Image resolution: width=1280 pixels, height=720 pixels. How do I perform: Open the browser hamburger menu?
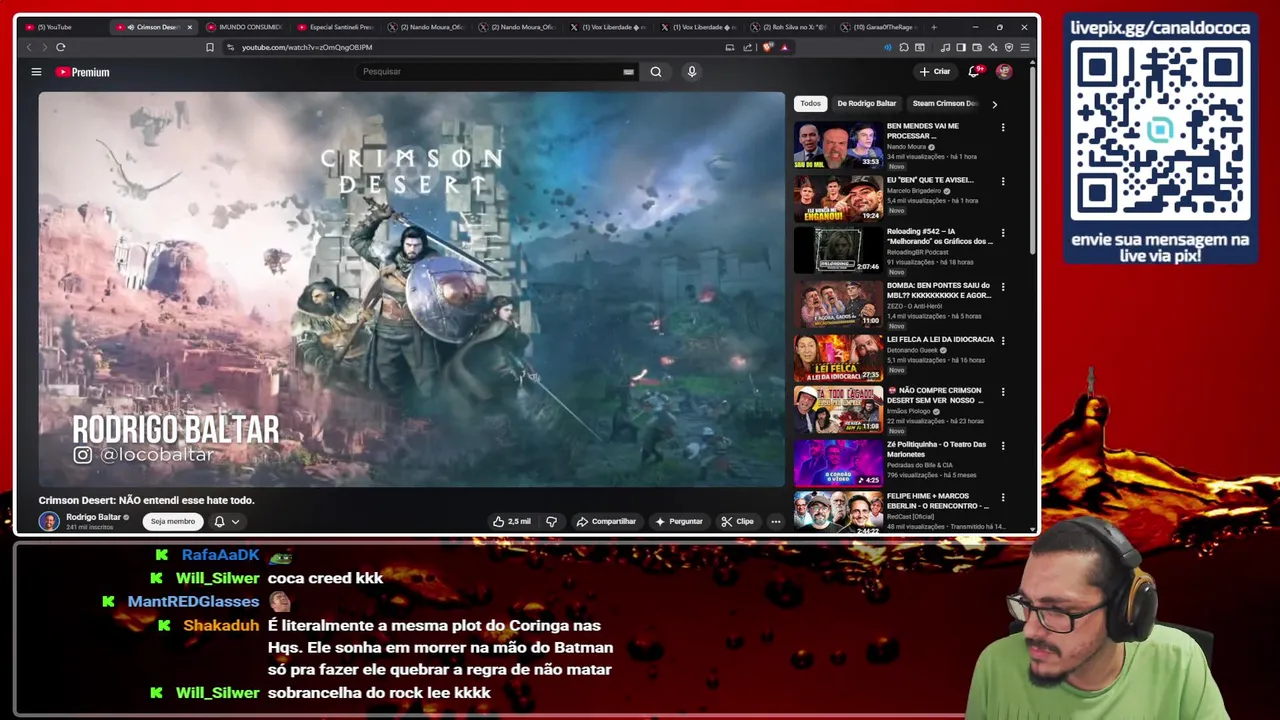(1024, 47)
